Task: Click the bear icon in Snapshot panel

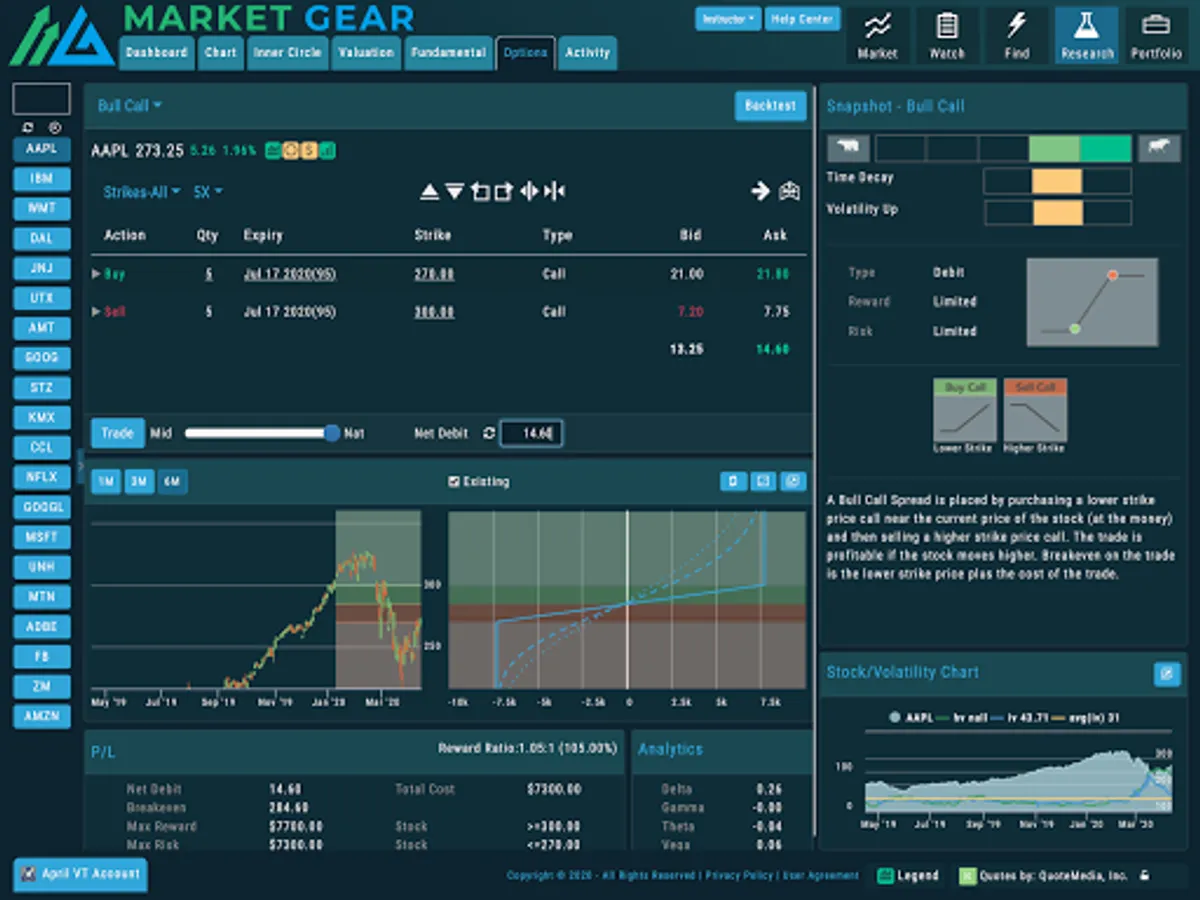Action: [x=849, y=148]
